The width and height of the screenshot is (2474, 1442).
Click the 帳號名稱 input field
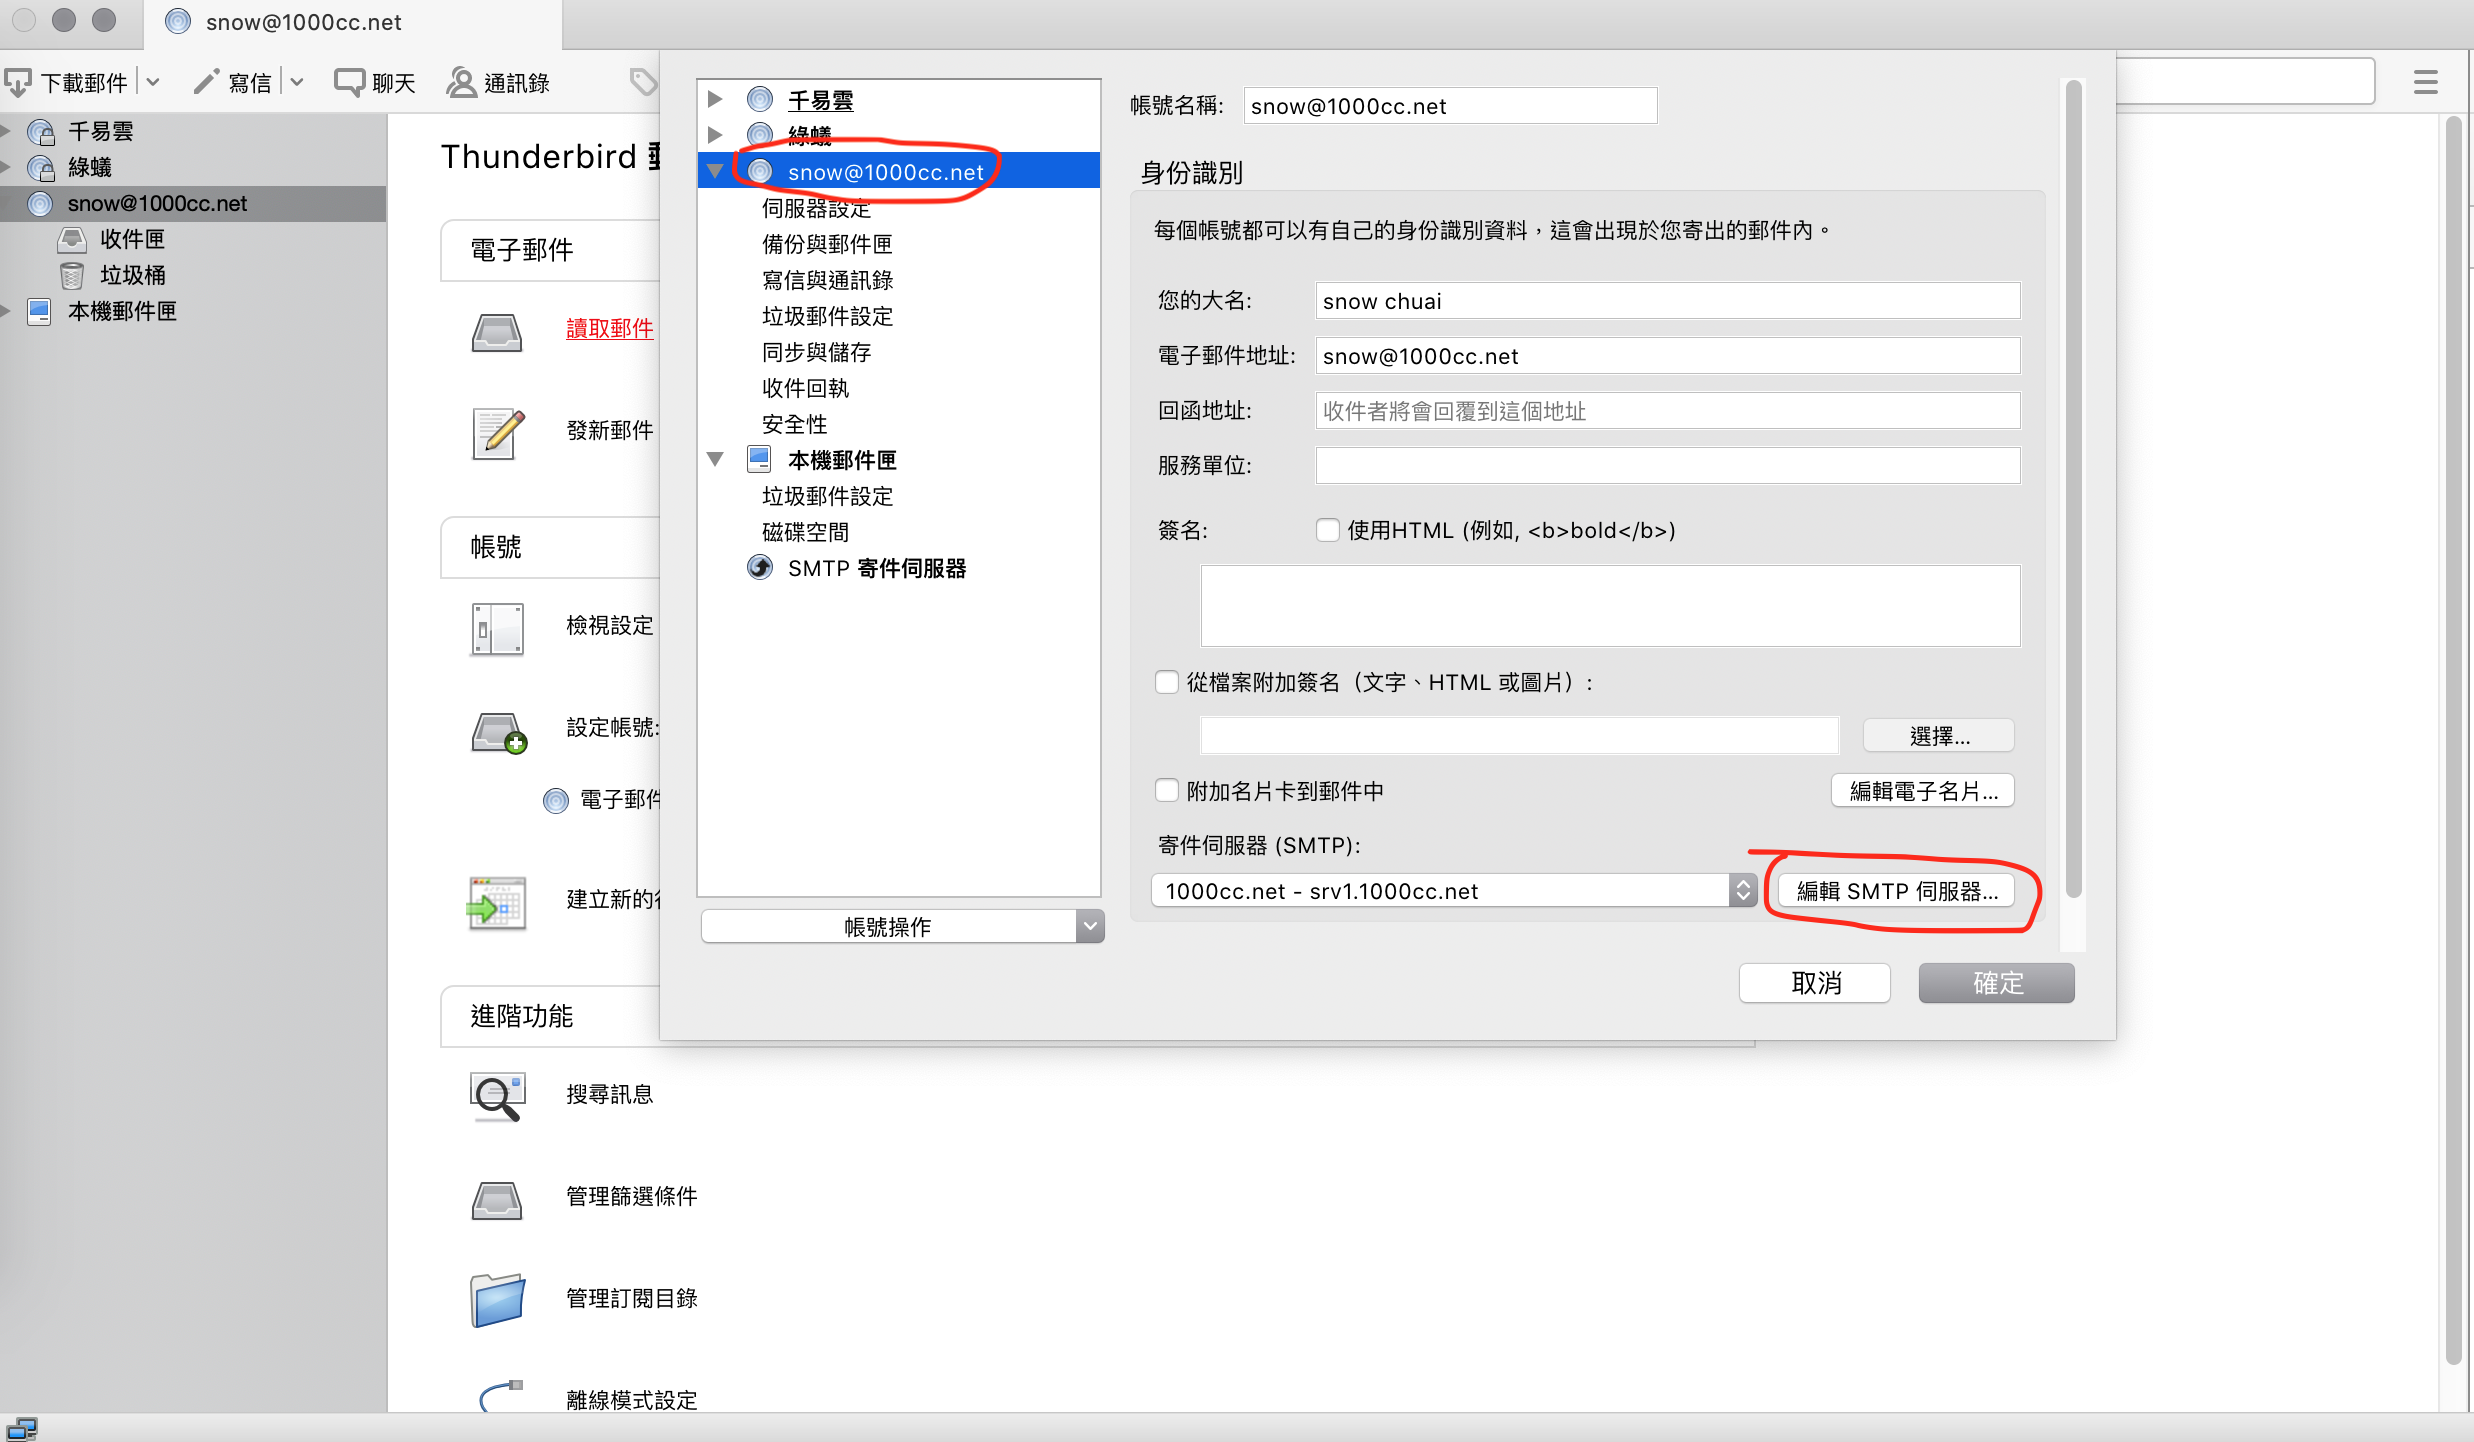point(1449,106)
